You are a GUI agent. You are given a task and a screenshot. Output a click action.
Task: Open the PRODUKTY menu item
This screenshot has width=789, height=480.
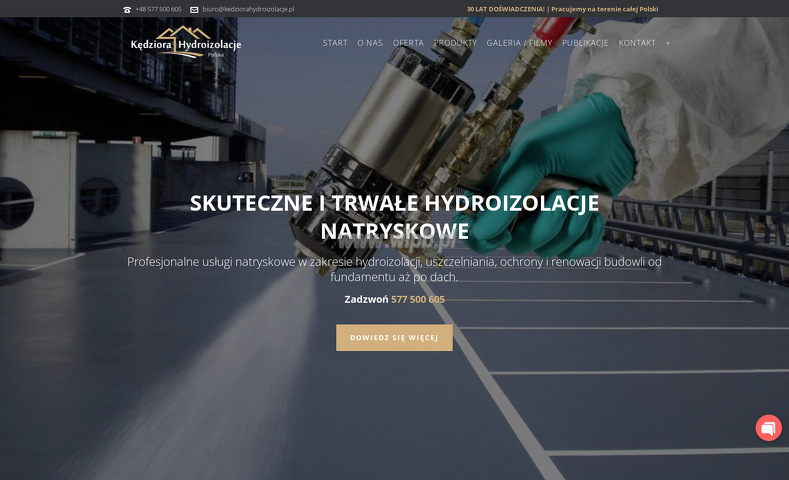click(455, 43)
